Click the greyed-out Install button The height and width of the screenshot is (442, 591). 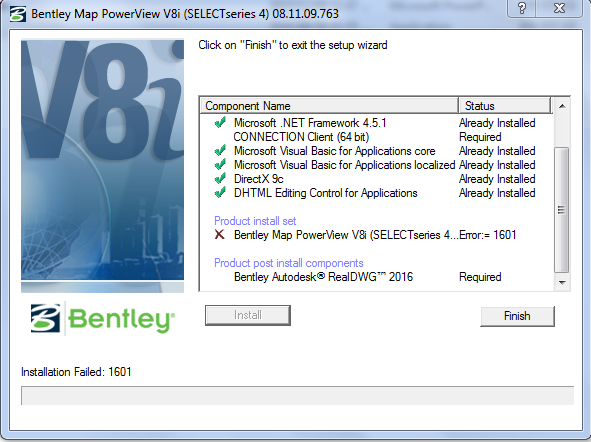pyautogui.click(x=248, y=315)
